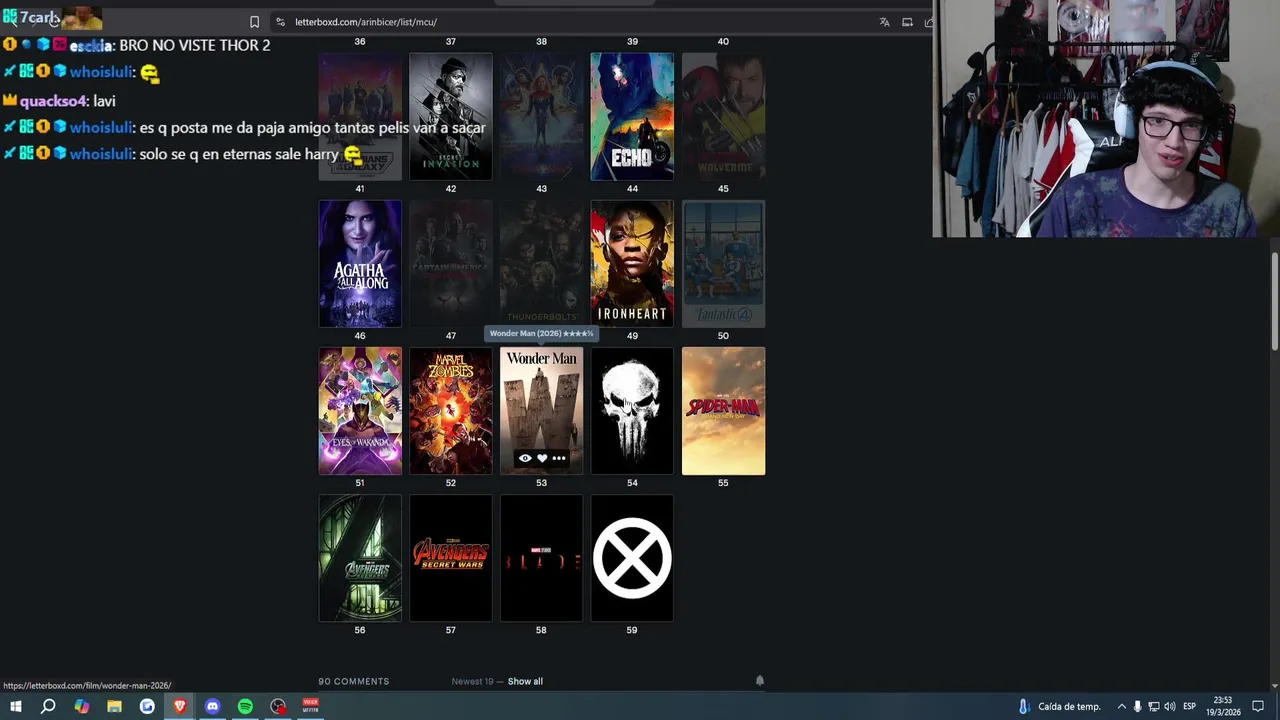Change the ESP keyboard language indicator
The image size is (1280, 720).
[1189, 706]
